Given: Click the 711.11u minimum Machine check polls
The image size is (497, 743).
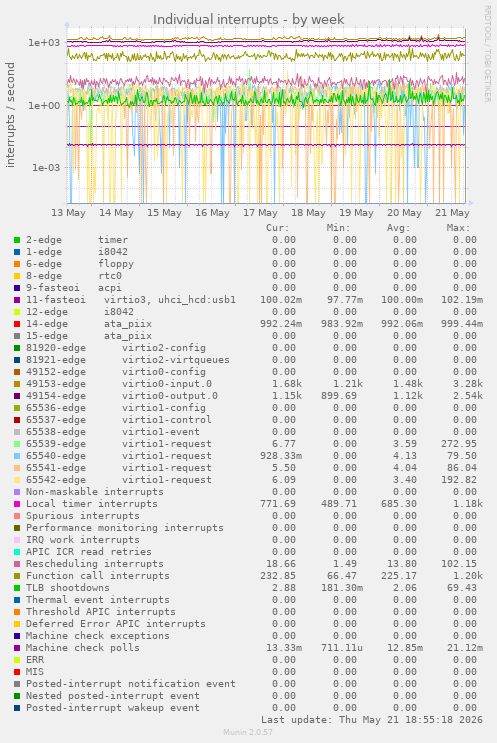Looking at the screenshot, I should coord(341,648).
